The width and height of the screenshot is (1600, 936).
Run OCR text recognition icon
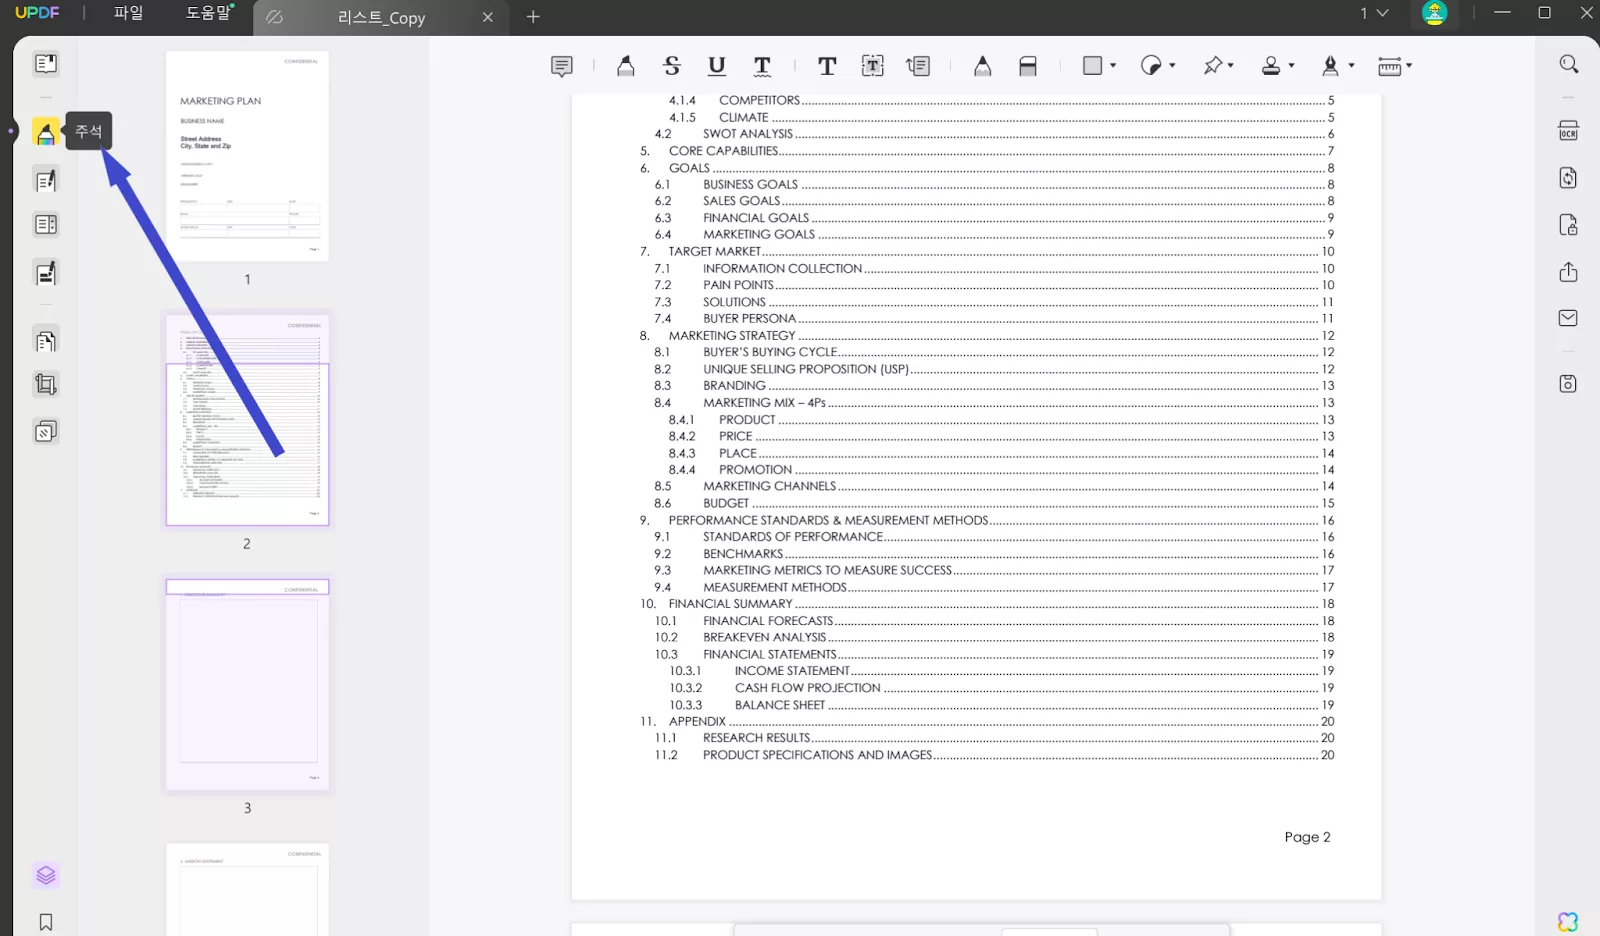pos(1568,131)
